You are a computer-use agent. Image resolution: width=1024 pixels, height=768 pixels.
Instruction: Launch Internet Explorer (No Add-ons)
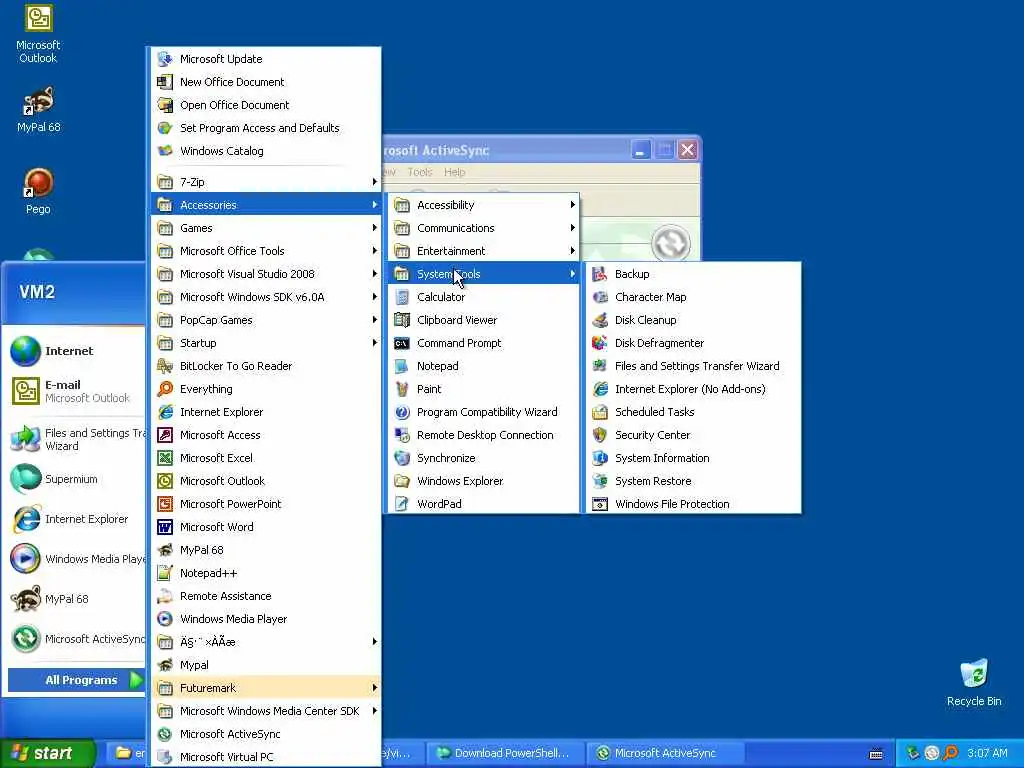pos(693,389)
